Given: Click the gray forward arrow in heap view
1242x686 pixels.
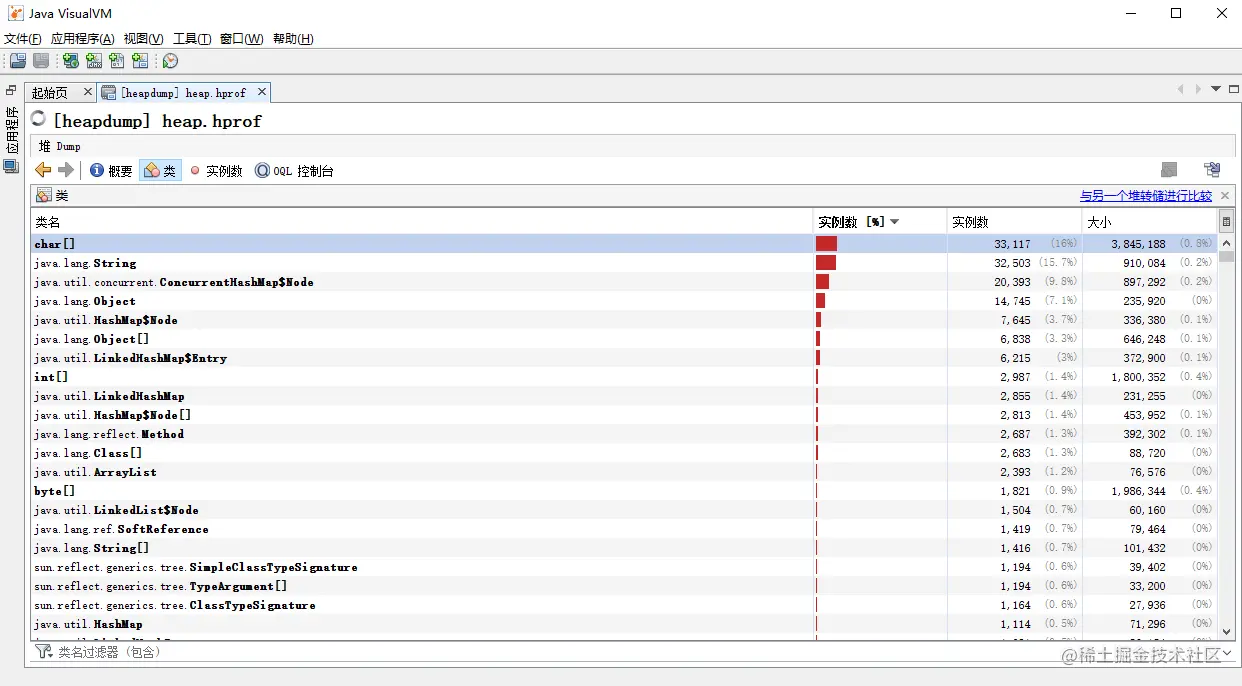Looking at the screenshot, I should coord(66,170).
